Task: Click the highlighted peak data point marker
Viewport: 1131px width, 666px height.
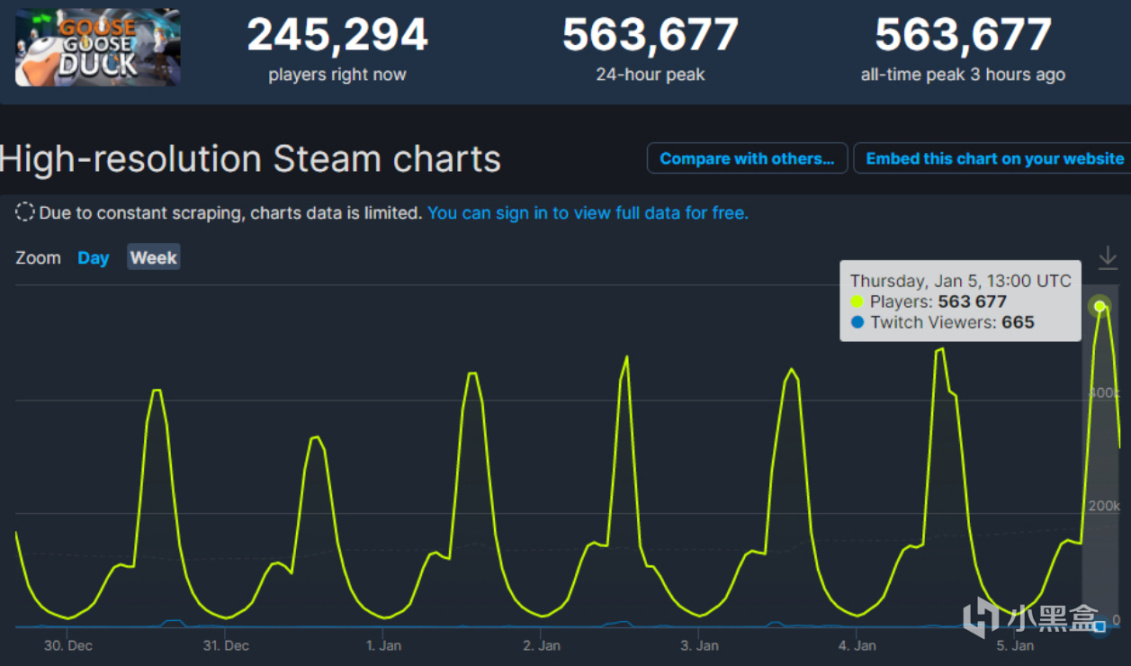Action: coord(1100,306)
